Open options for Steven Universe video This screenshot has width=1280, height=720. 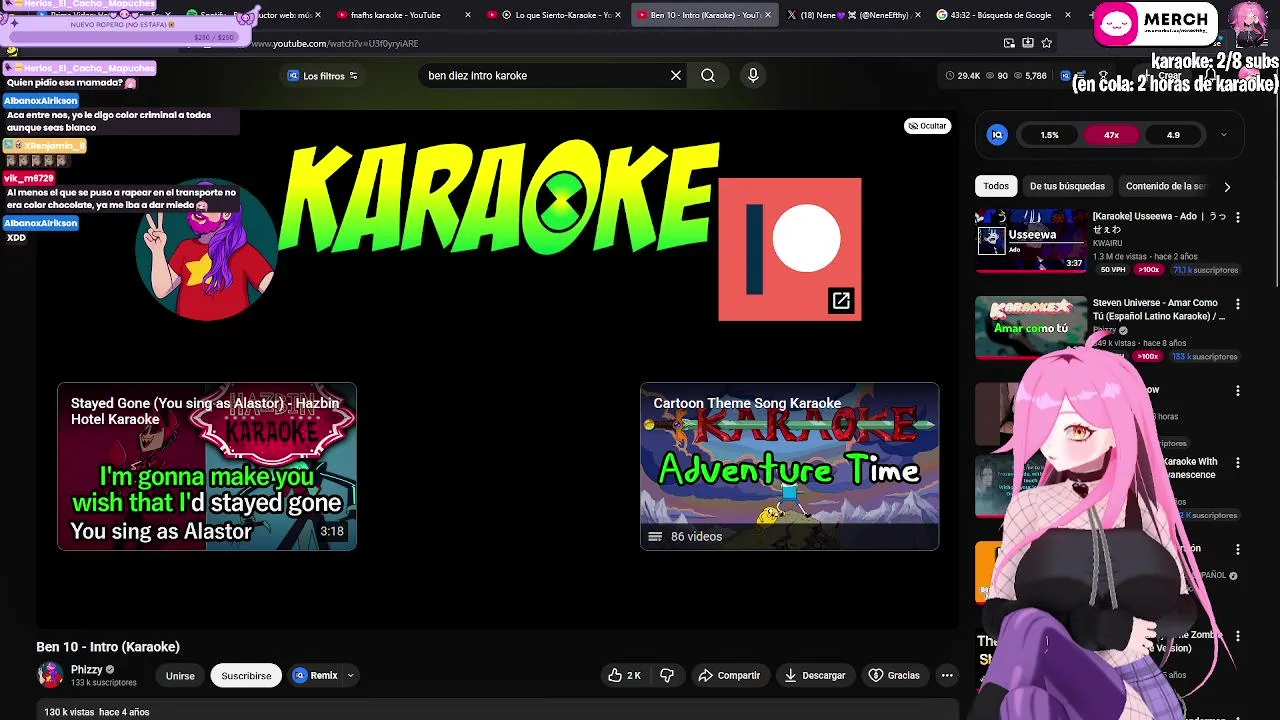[x=1237, y=304]
